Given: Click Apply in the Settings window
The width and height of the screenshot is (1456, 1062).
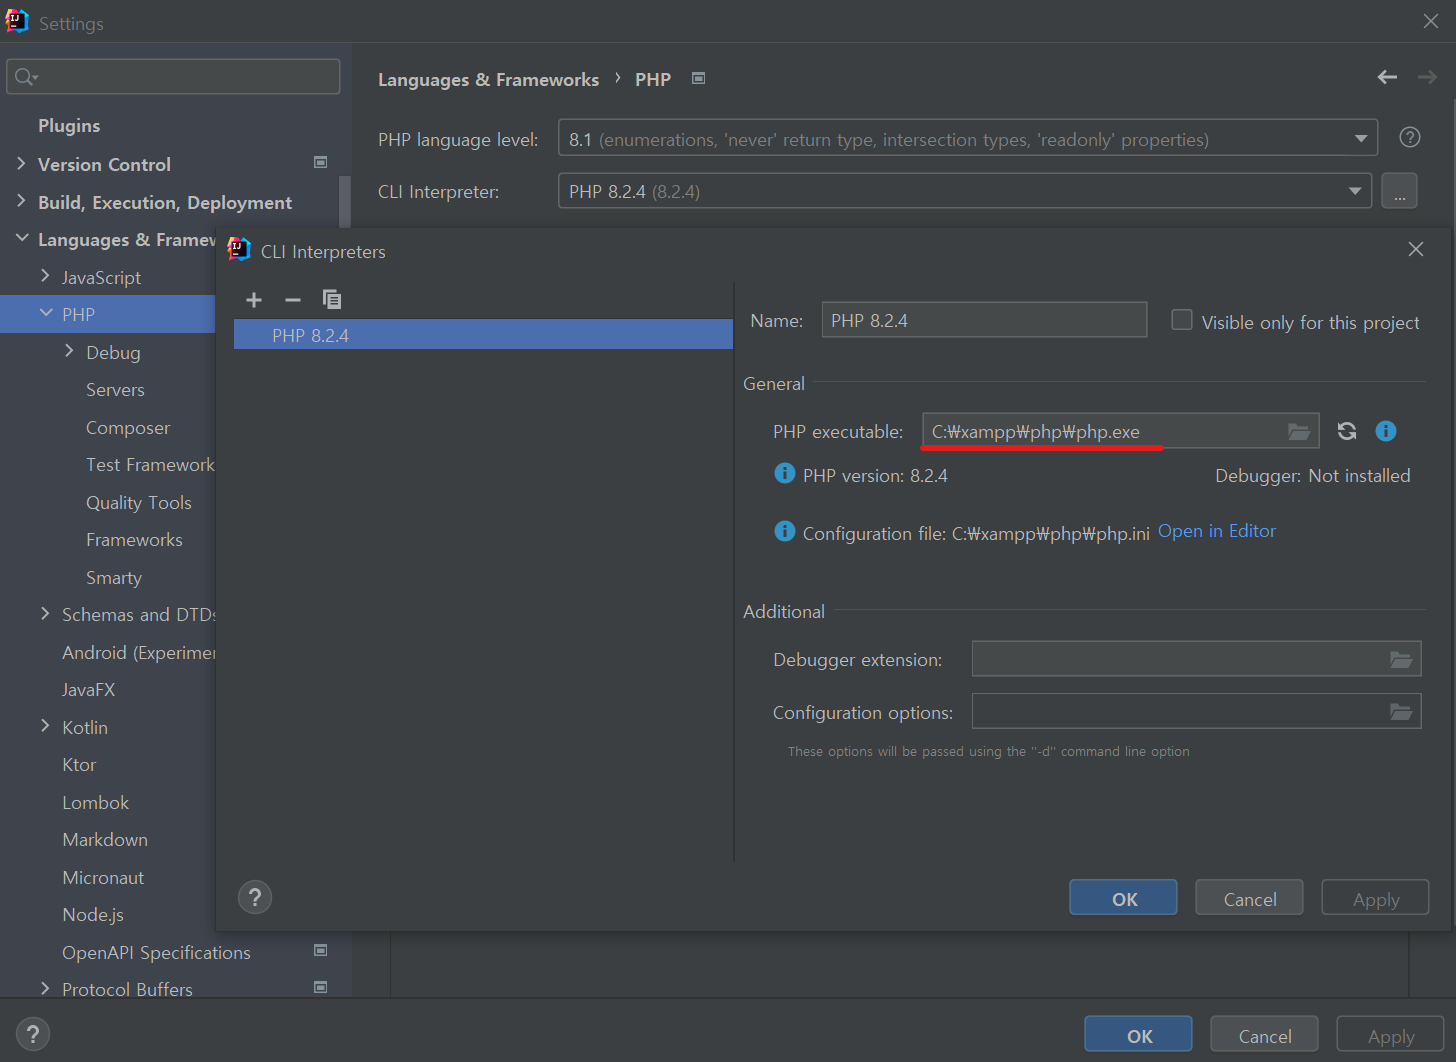Looking at the screenshot, I should click(1390, 1035).
